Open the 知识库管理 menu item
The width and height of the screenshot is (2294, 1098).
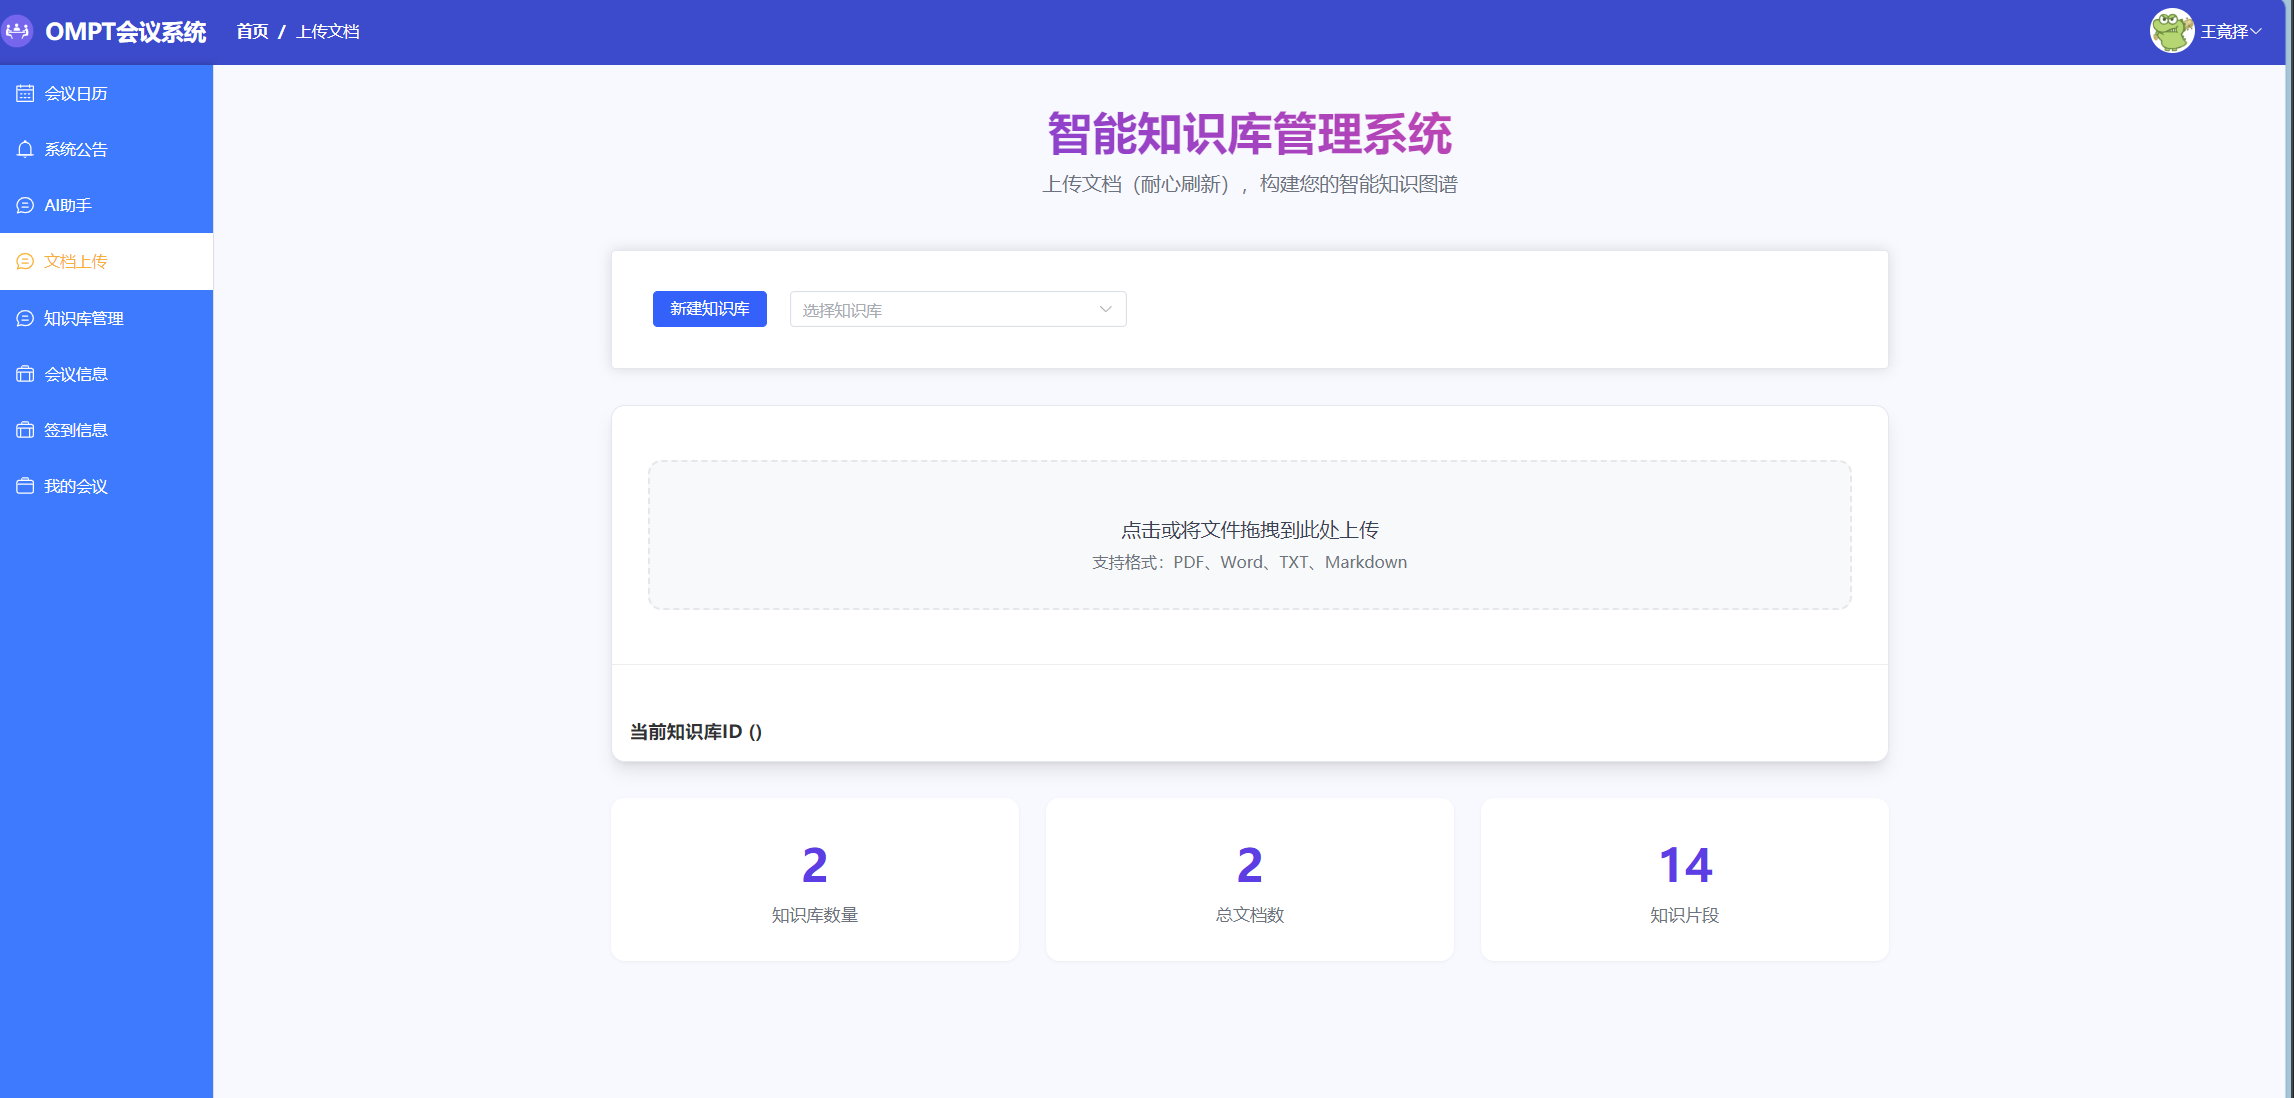tap(84, 318)
